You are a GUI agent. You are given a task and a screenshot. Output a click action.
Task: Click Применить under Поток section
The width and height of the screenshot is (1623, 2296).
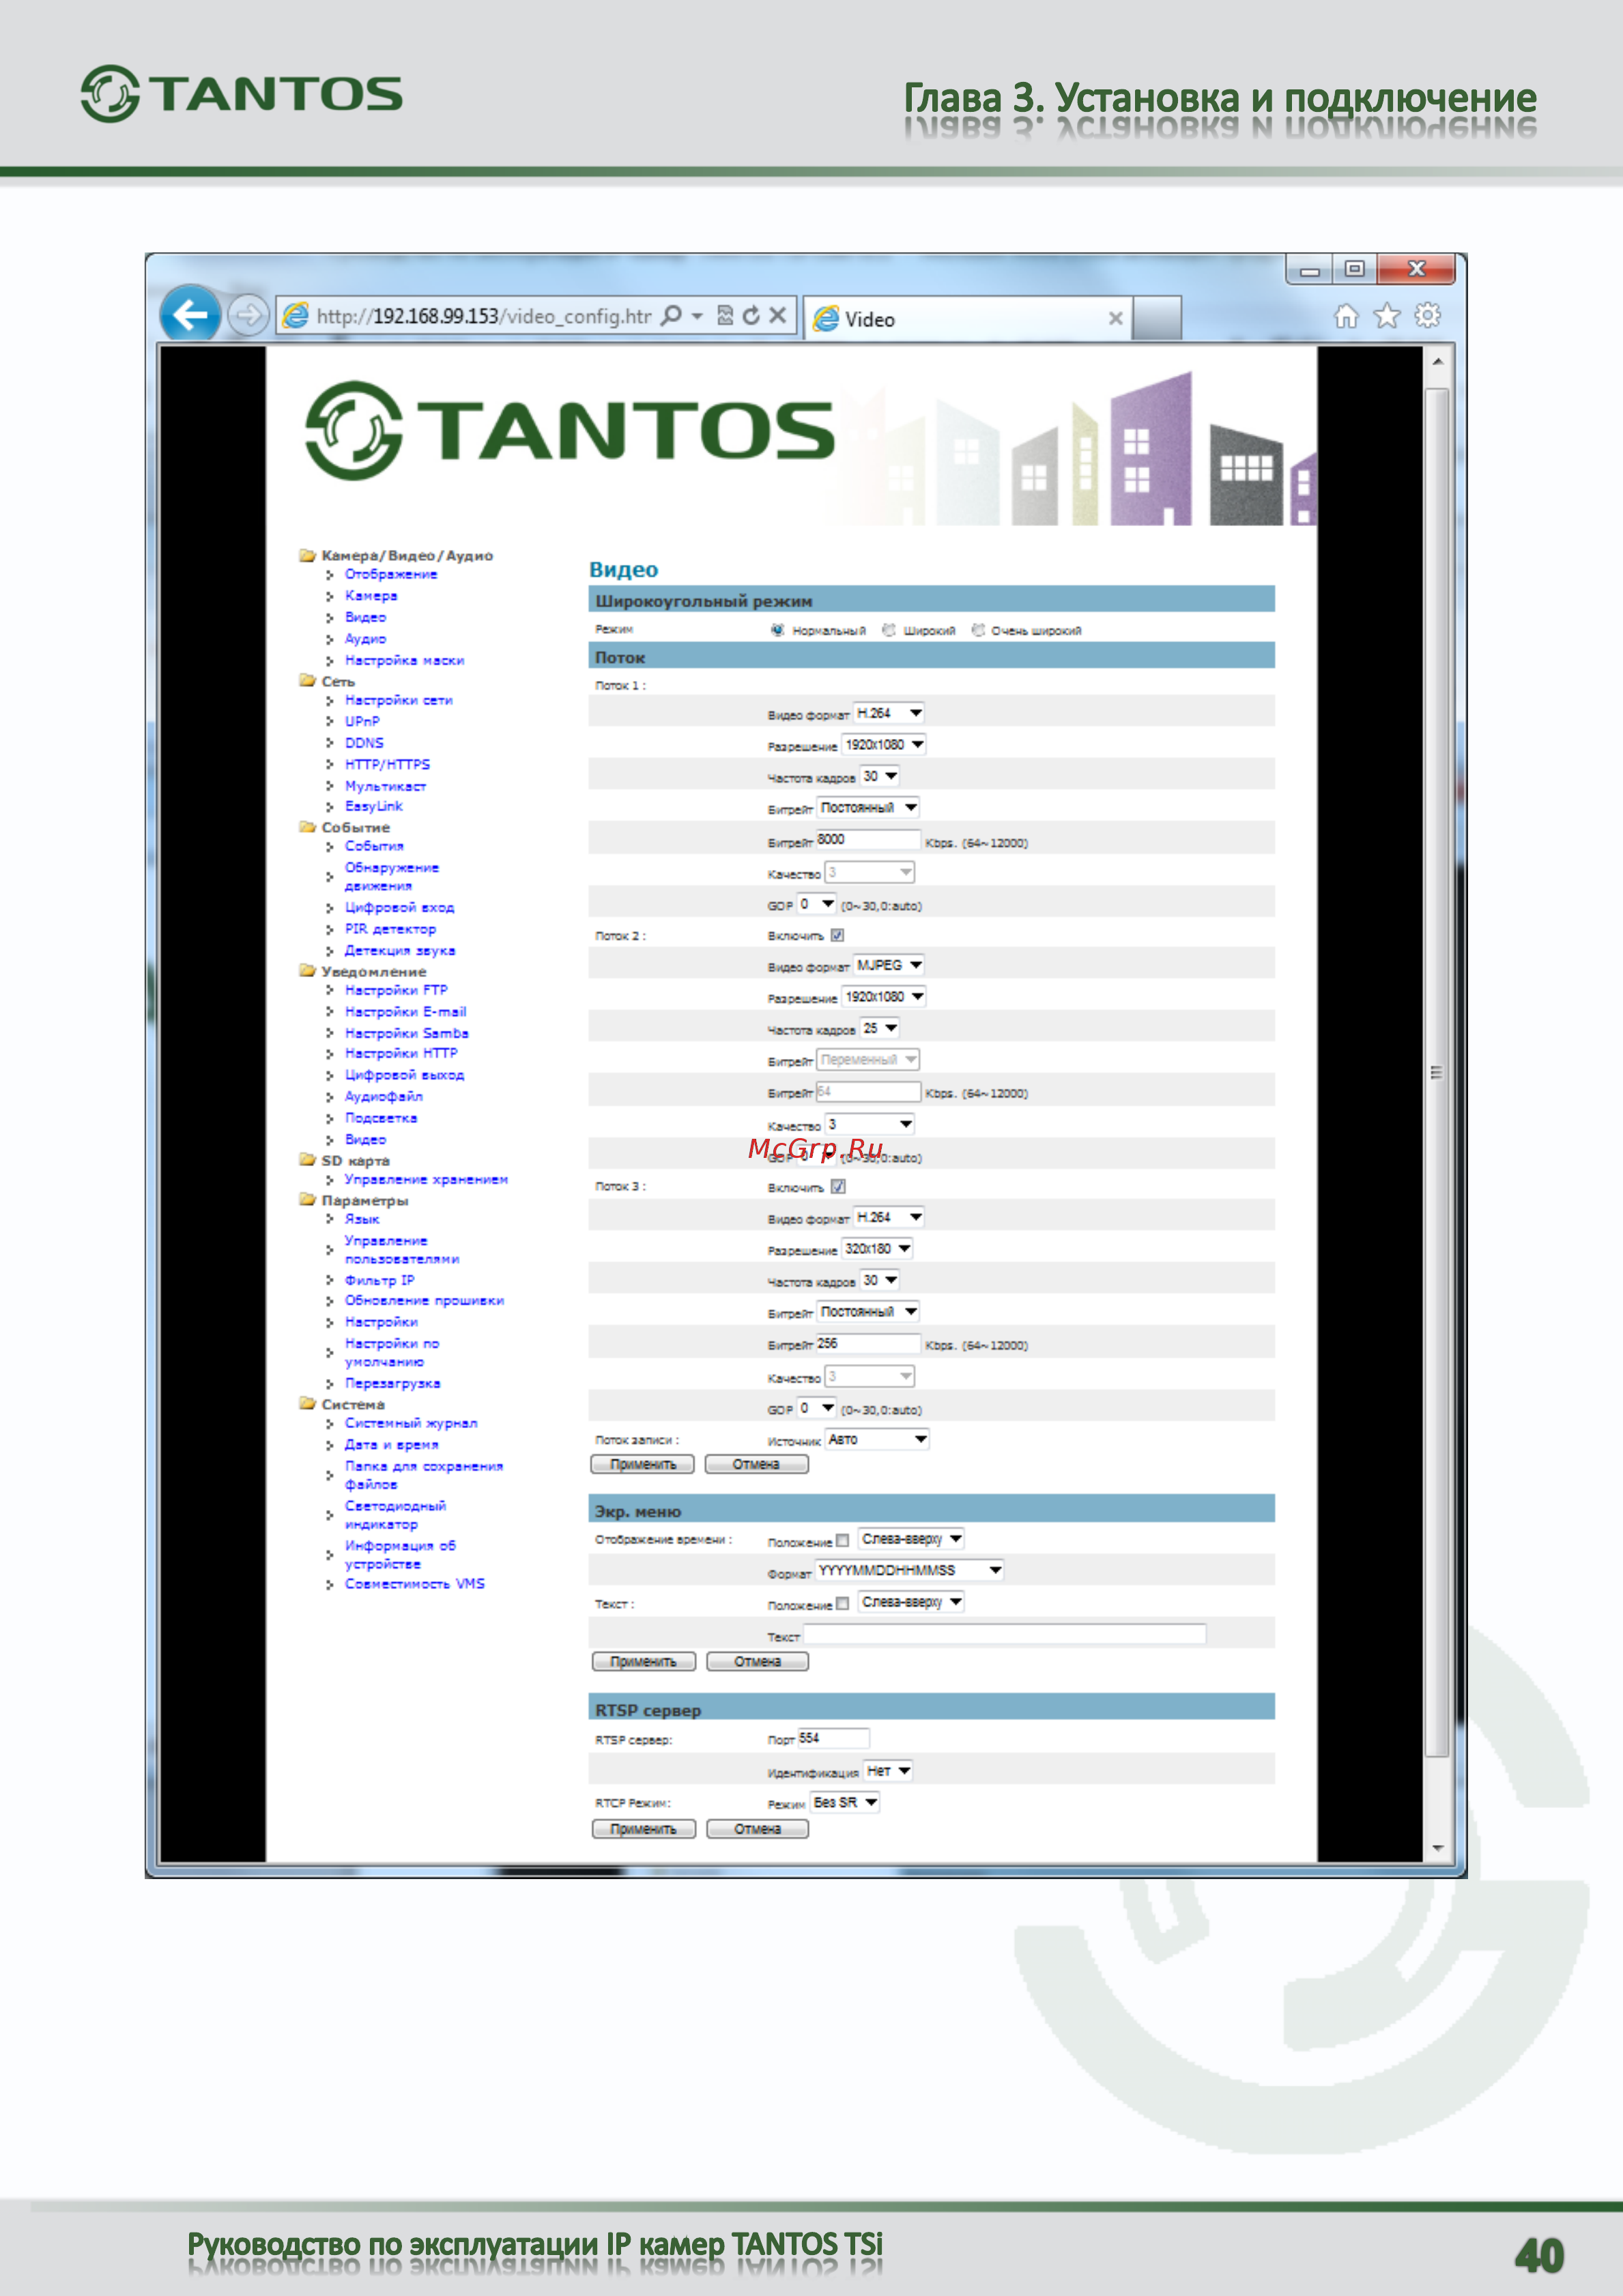point(642,1464)
